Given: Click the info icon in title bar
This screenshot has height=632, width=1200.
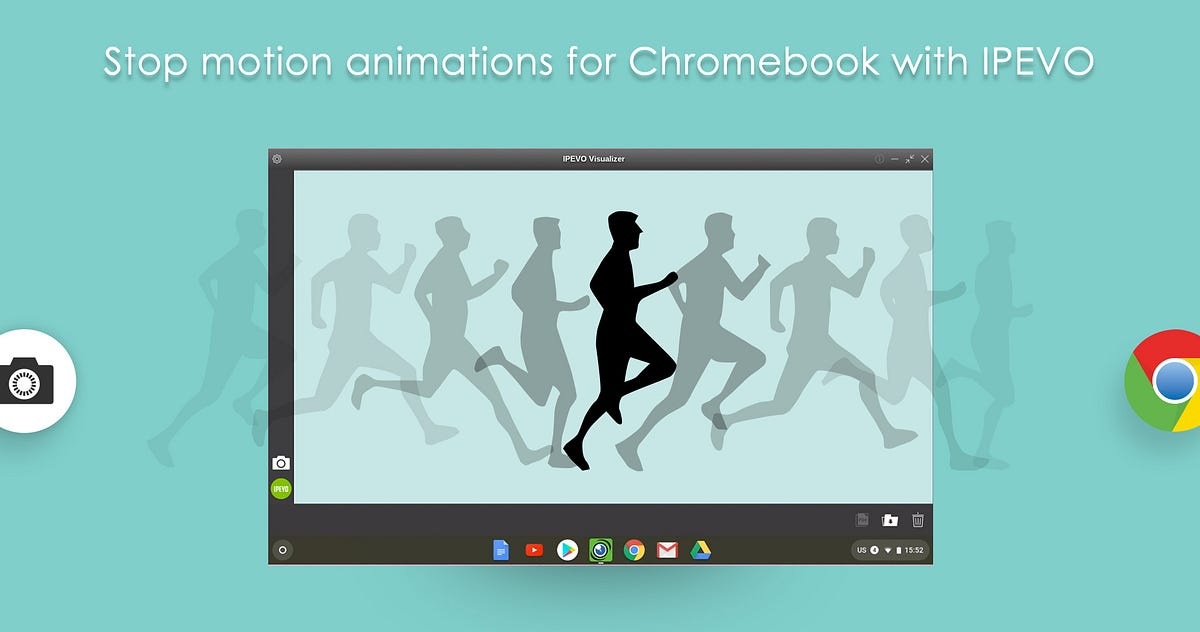Looking at the screenshot, I should point(879,159).
